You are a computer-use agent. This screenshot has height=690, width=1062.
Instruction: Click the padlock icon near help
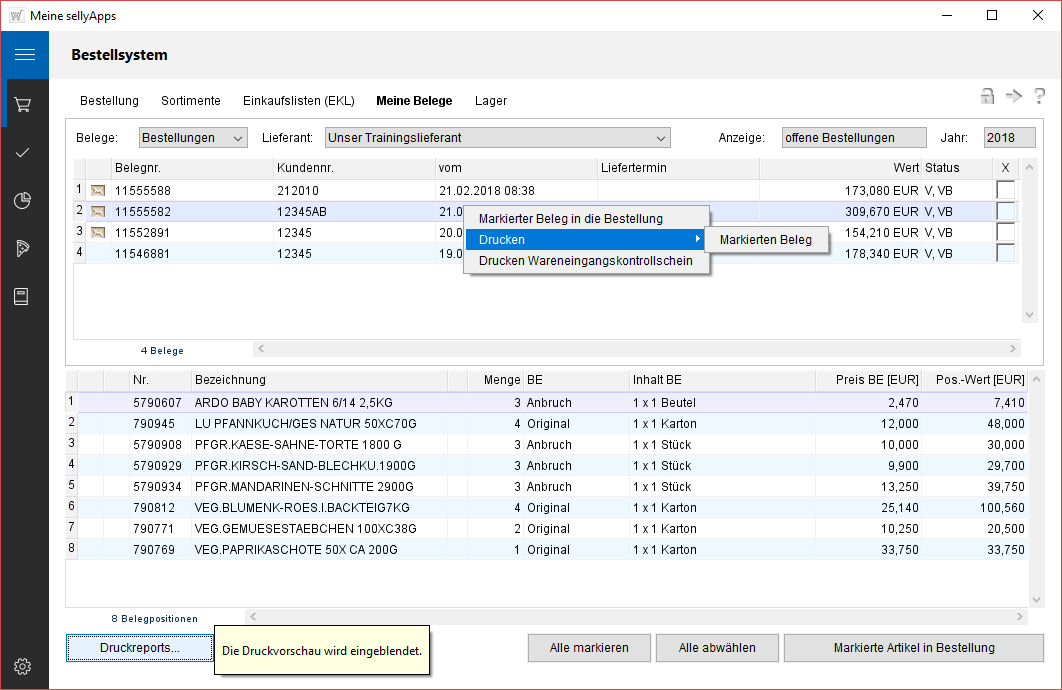click(987, 96)
